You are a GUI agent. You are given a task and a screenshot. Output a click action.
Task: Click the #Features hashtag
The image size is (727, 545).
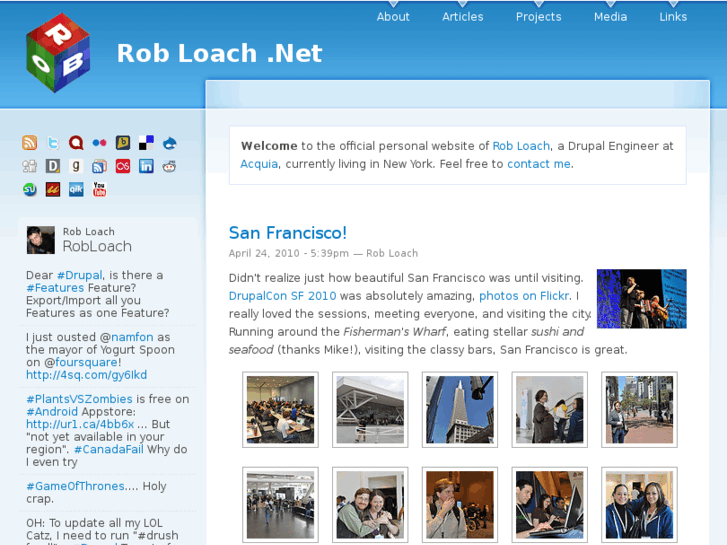55,288
